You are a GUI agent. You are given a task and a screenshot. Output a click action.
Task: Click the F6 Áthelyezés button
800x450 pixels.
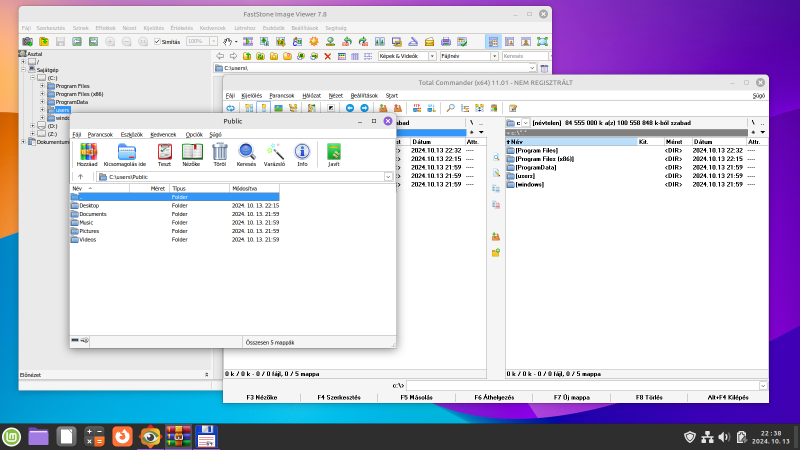coord(494,397)
